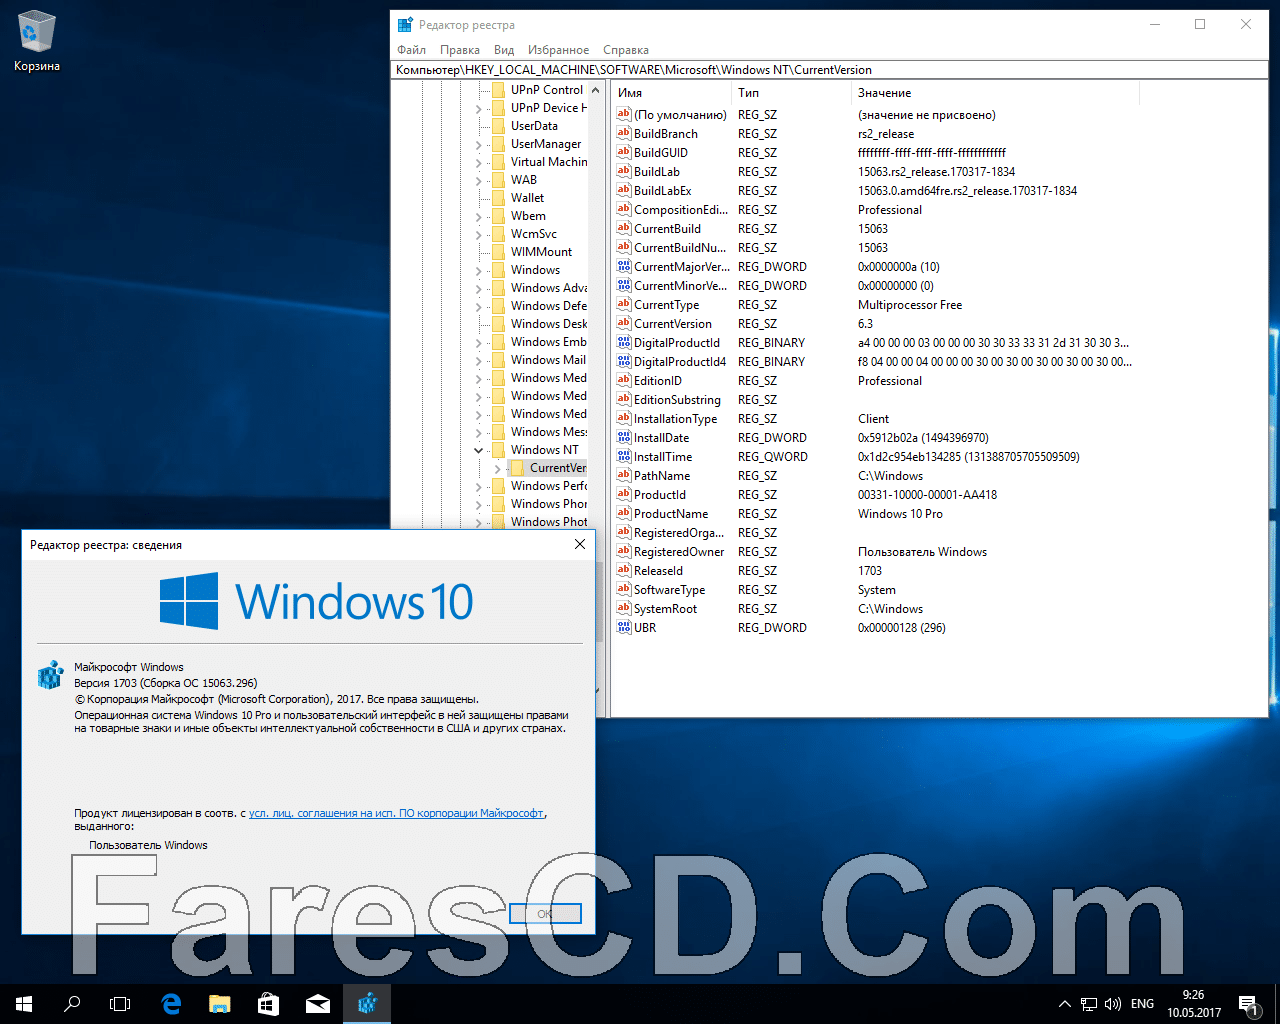
Task: Select the RegisteredOwner row name
Action: [679, 552]
